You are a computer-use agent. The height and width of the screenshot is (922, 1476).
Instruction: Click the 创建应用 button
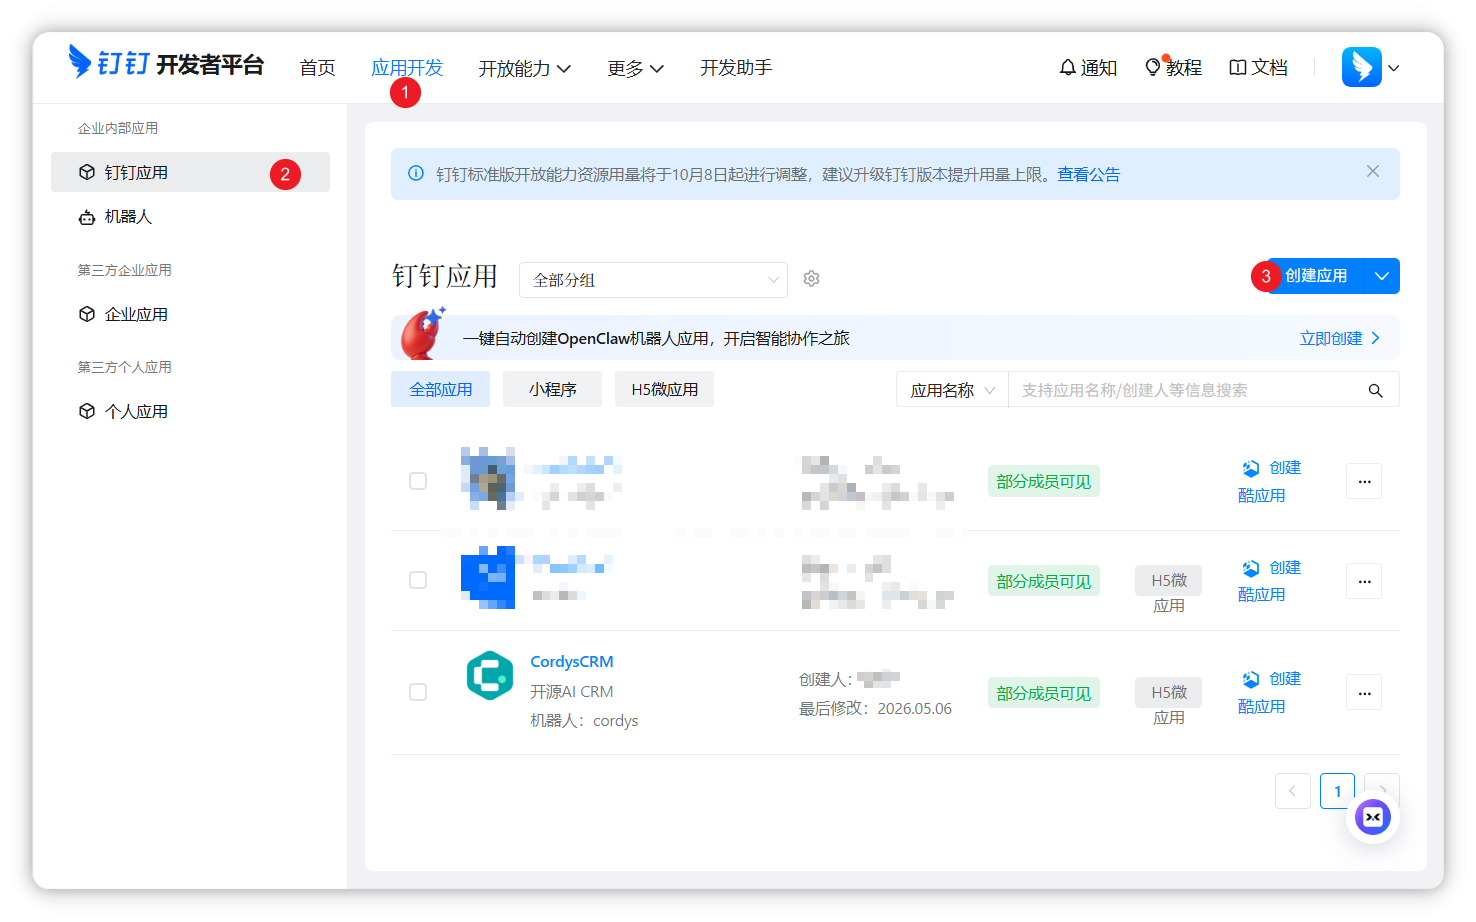[x=1314, y=276]
